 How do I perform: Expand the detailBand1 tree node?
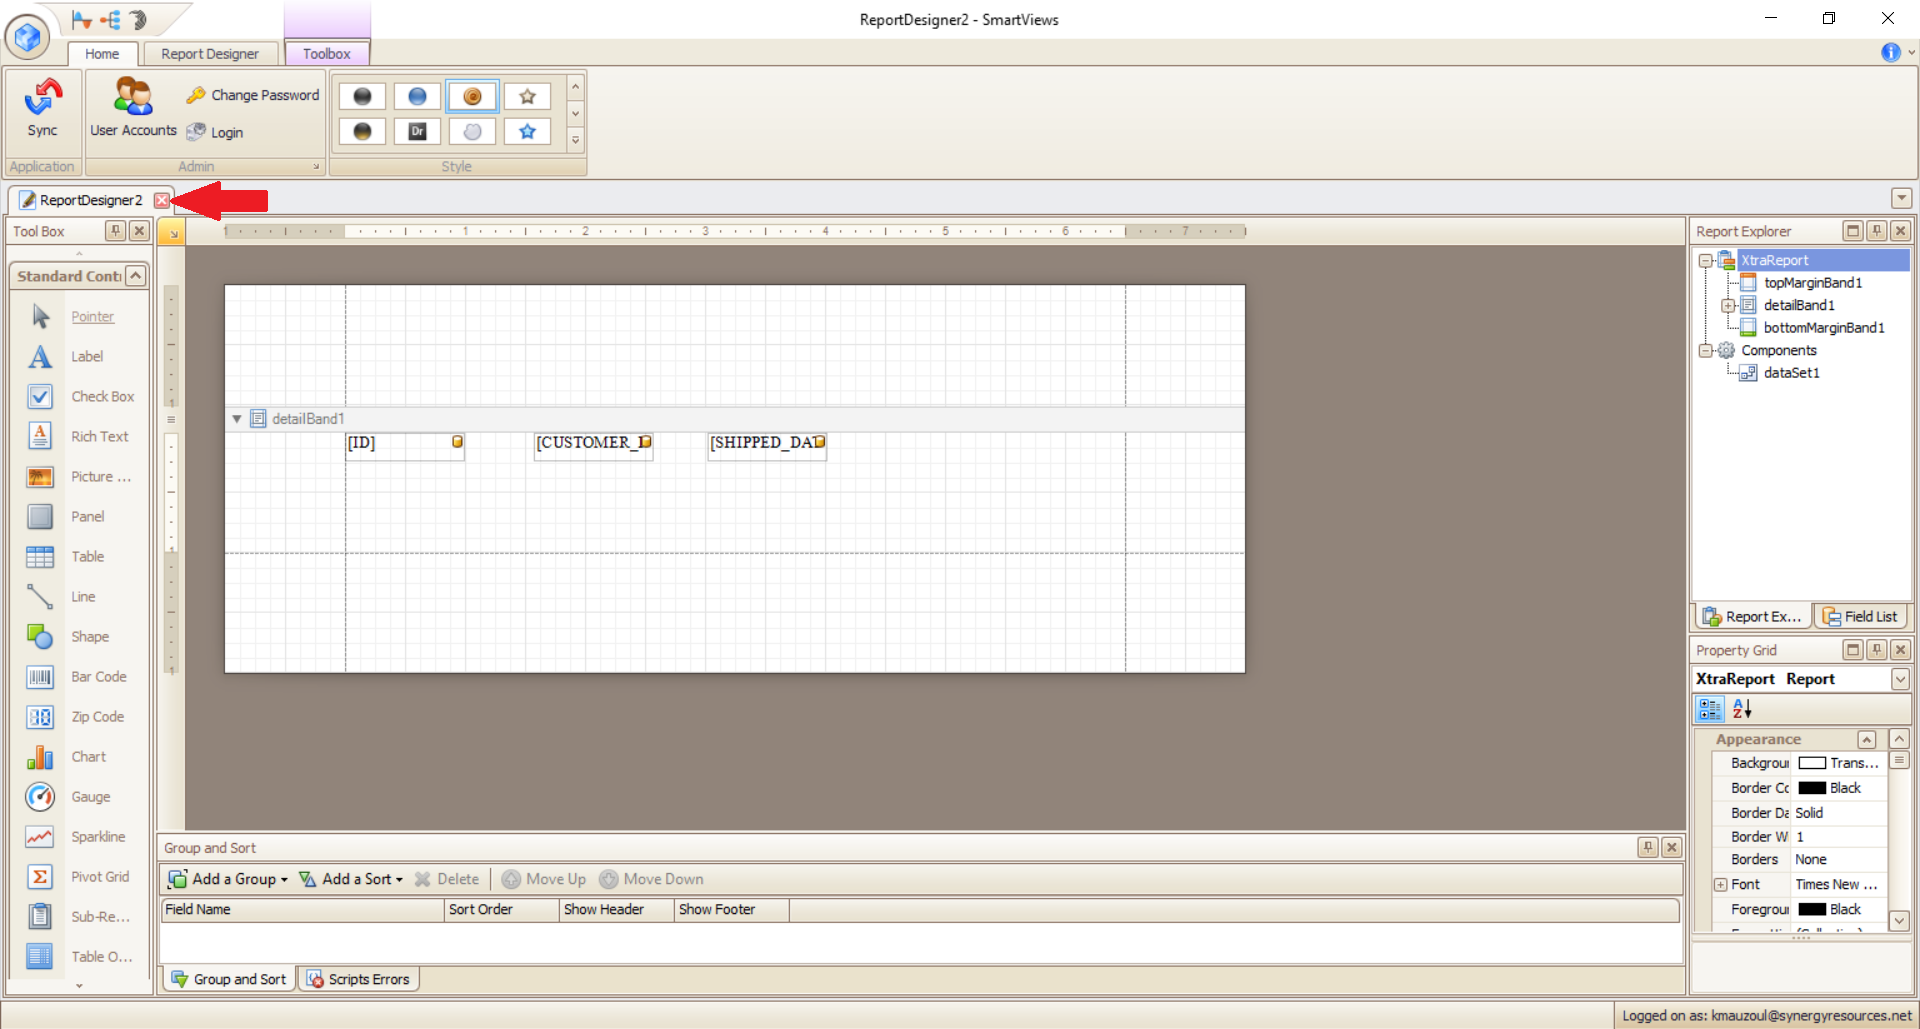point(1727,306)
